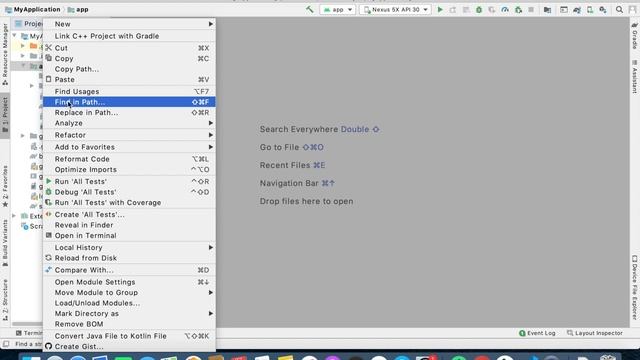Click the Apply Code Changes icon
Viewport: 640px width, 360px height.
[466, 9]
